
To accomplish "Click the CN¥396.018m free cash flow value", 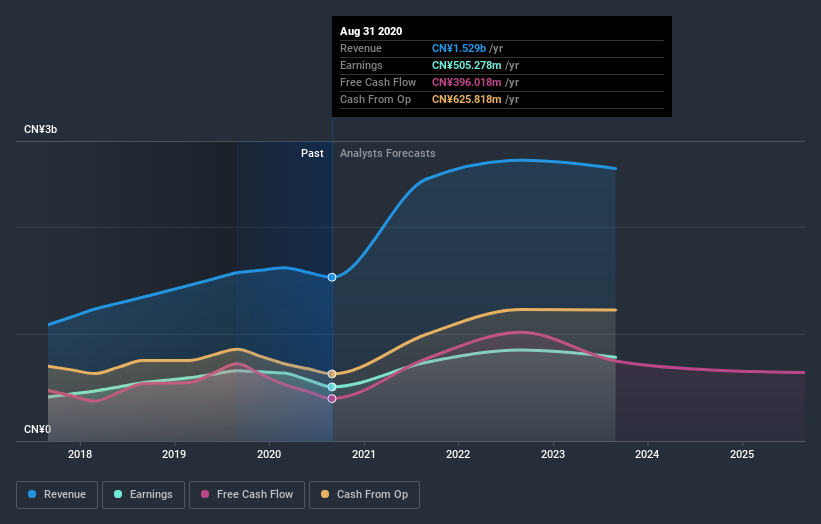I will click(x=467, y=82).
